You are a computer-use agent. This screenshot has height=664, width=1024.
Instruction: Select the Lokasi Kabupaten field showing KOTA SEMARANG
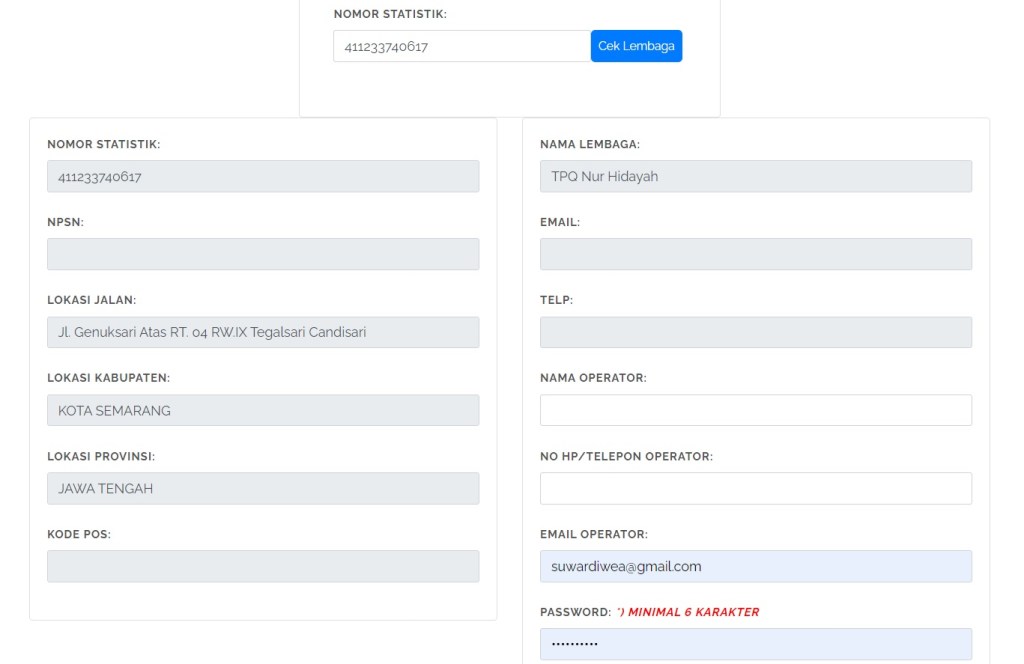pyautogui.click(x=262, y=410)
